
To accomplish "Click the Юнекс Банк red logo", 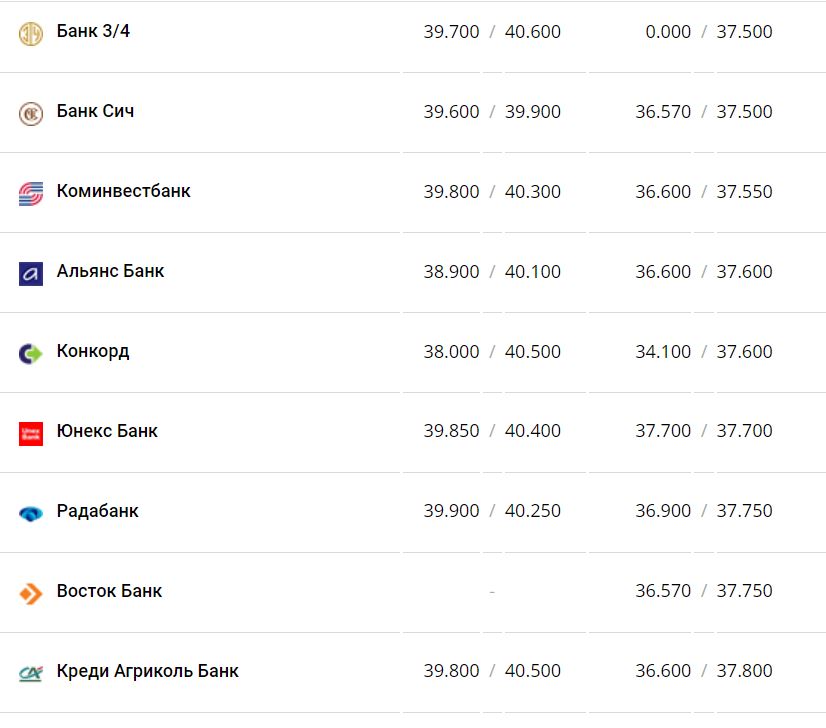I will [x=31, y=433].
